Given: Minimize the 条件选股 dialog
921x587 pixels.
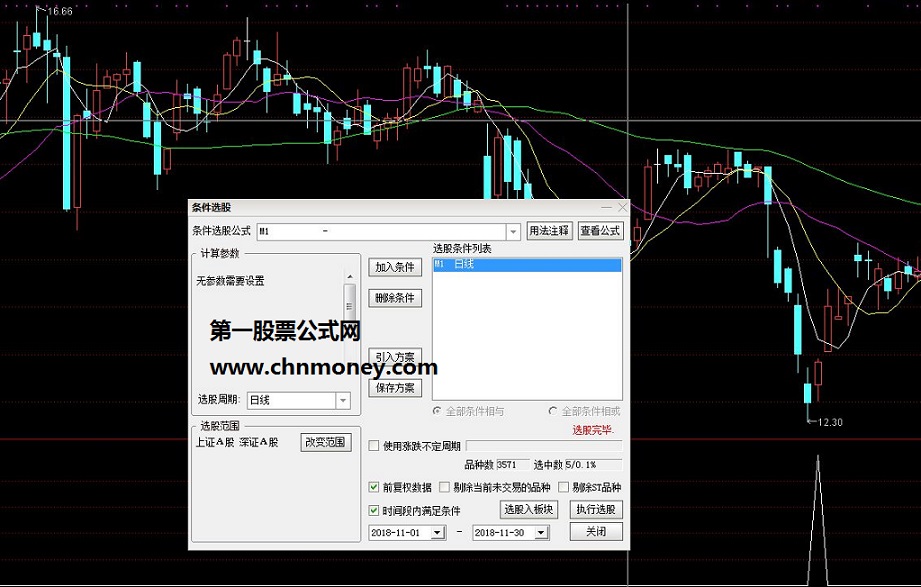Looking at the screenshot, I should coord(607,207).
